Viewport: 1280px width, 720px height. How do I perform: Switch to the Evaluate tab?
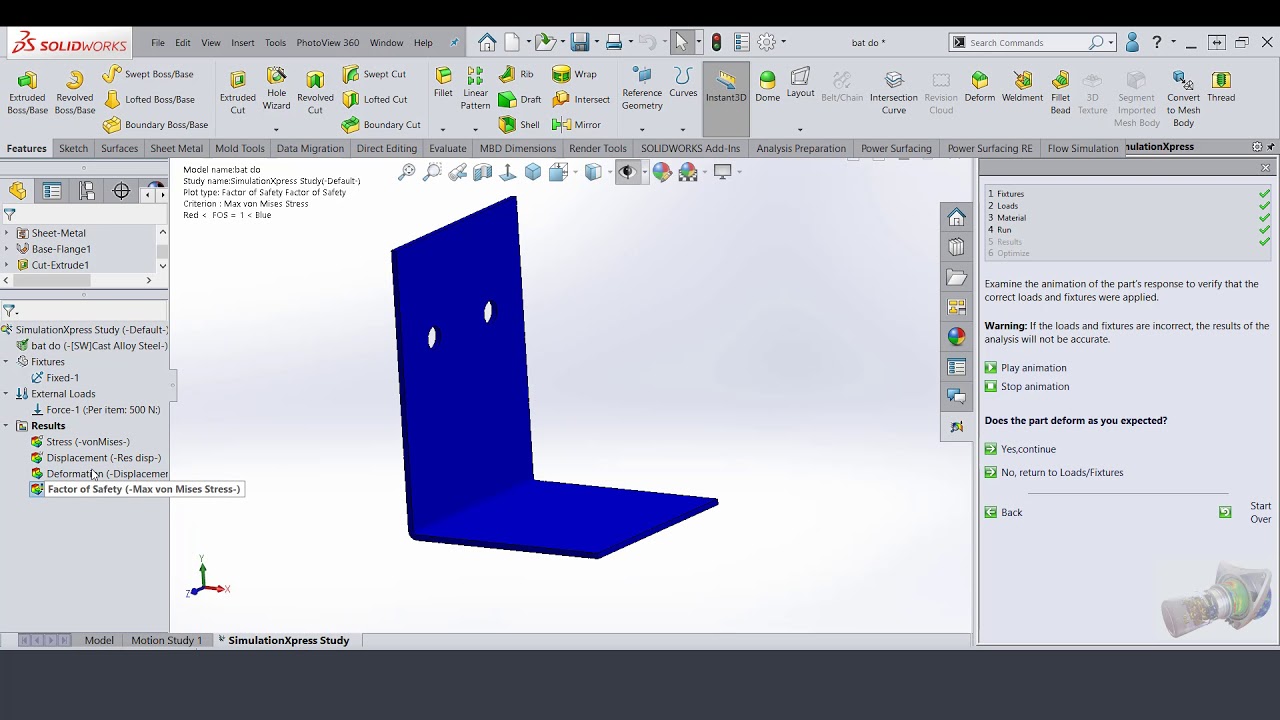[x=448, y=148]
